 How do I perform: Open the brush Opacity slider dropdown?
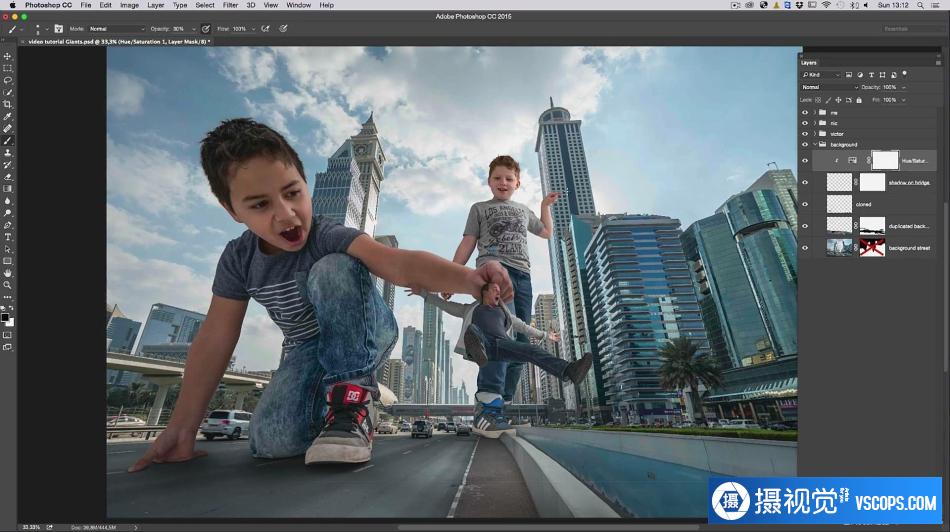(x=193, y=28)
